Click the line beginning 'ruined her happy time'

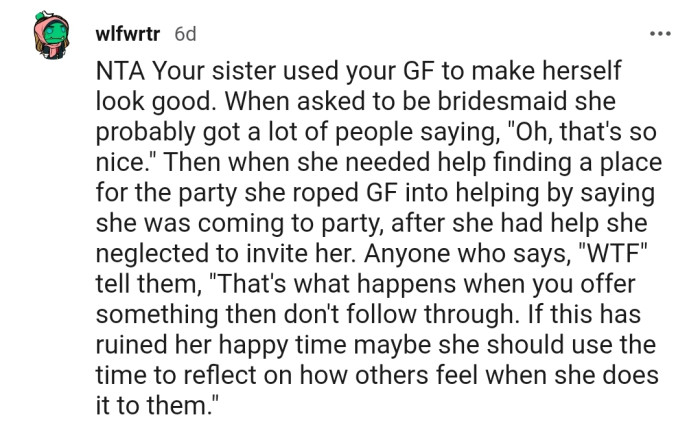[376, 345]
